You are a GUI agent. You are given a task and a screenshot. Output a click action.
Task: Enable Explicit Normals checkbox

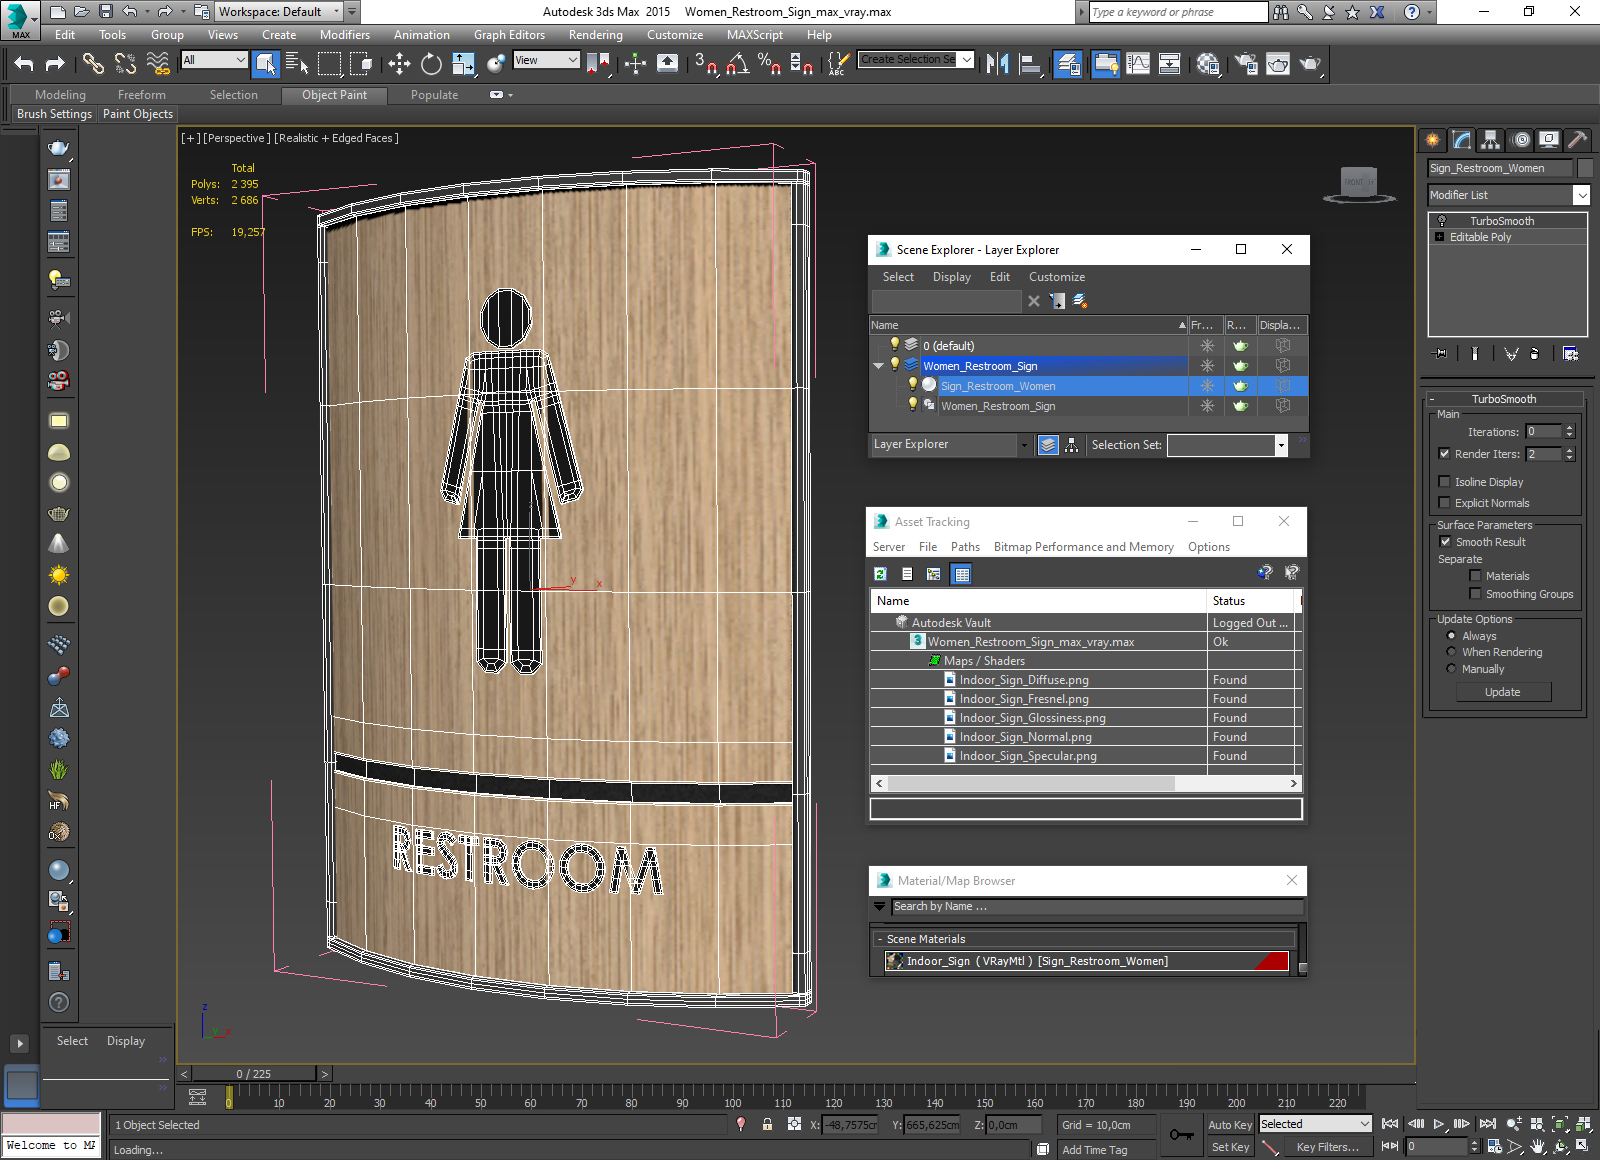(x=1444, y=503)
